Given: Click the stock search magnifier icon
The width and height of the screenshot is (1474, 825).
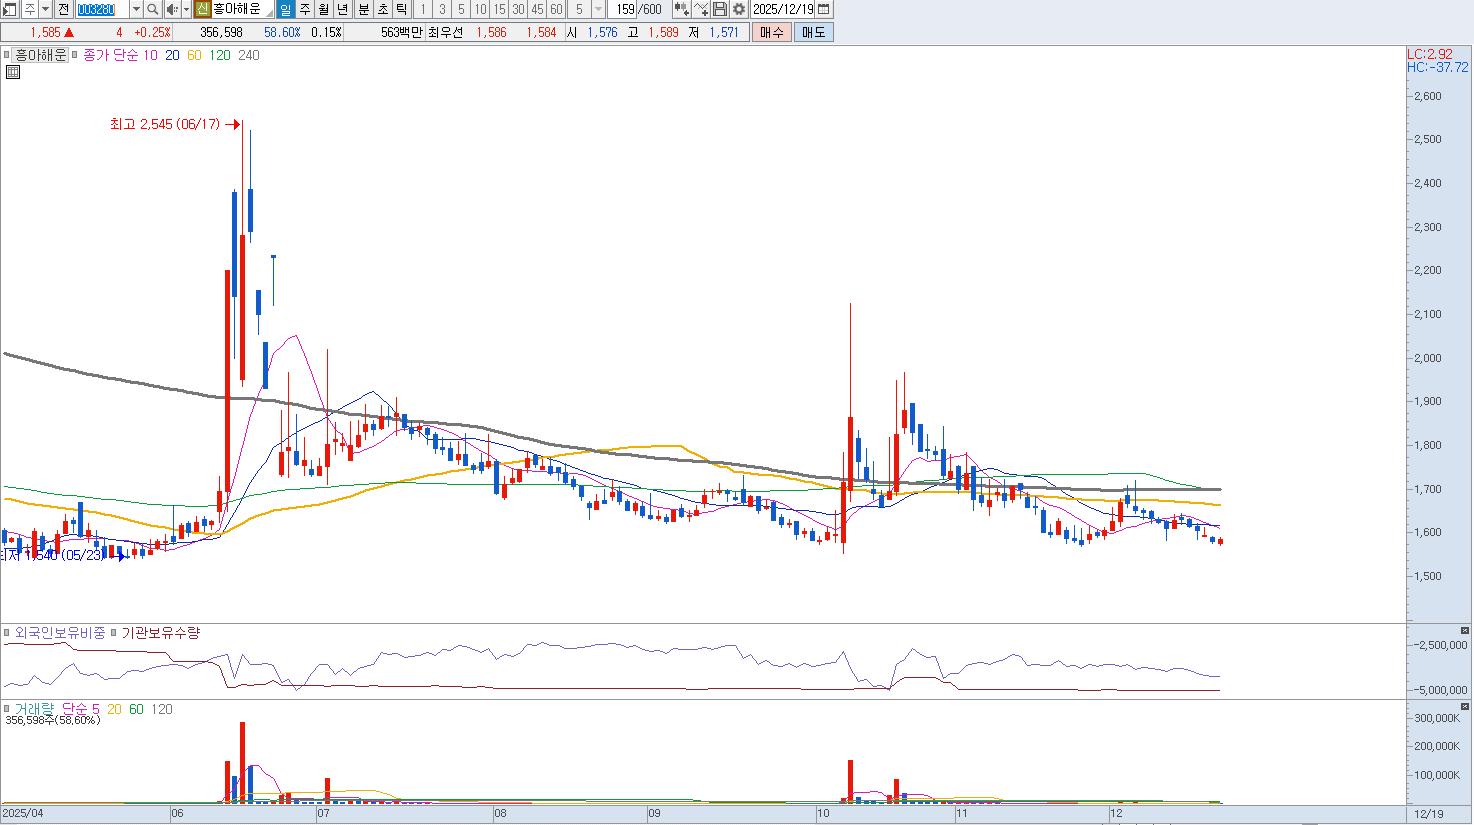Looking at the screenshot, I should 153,9.
